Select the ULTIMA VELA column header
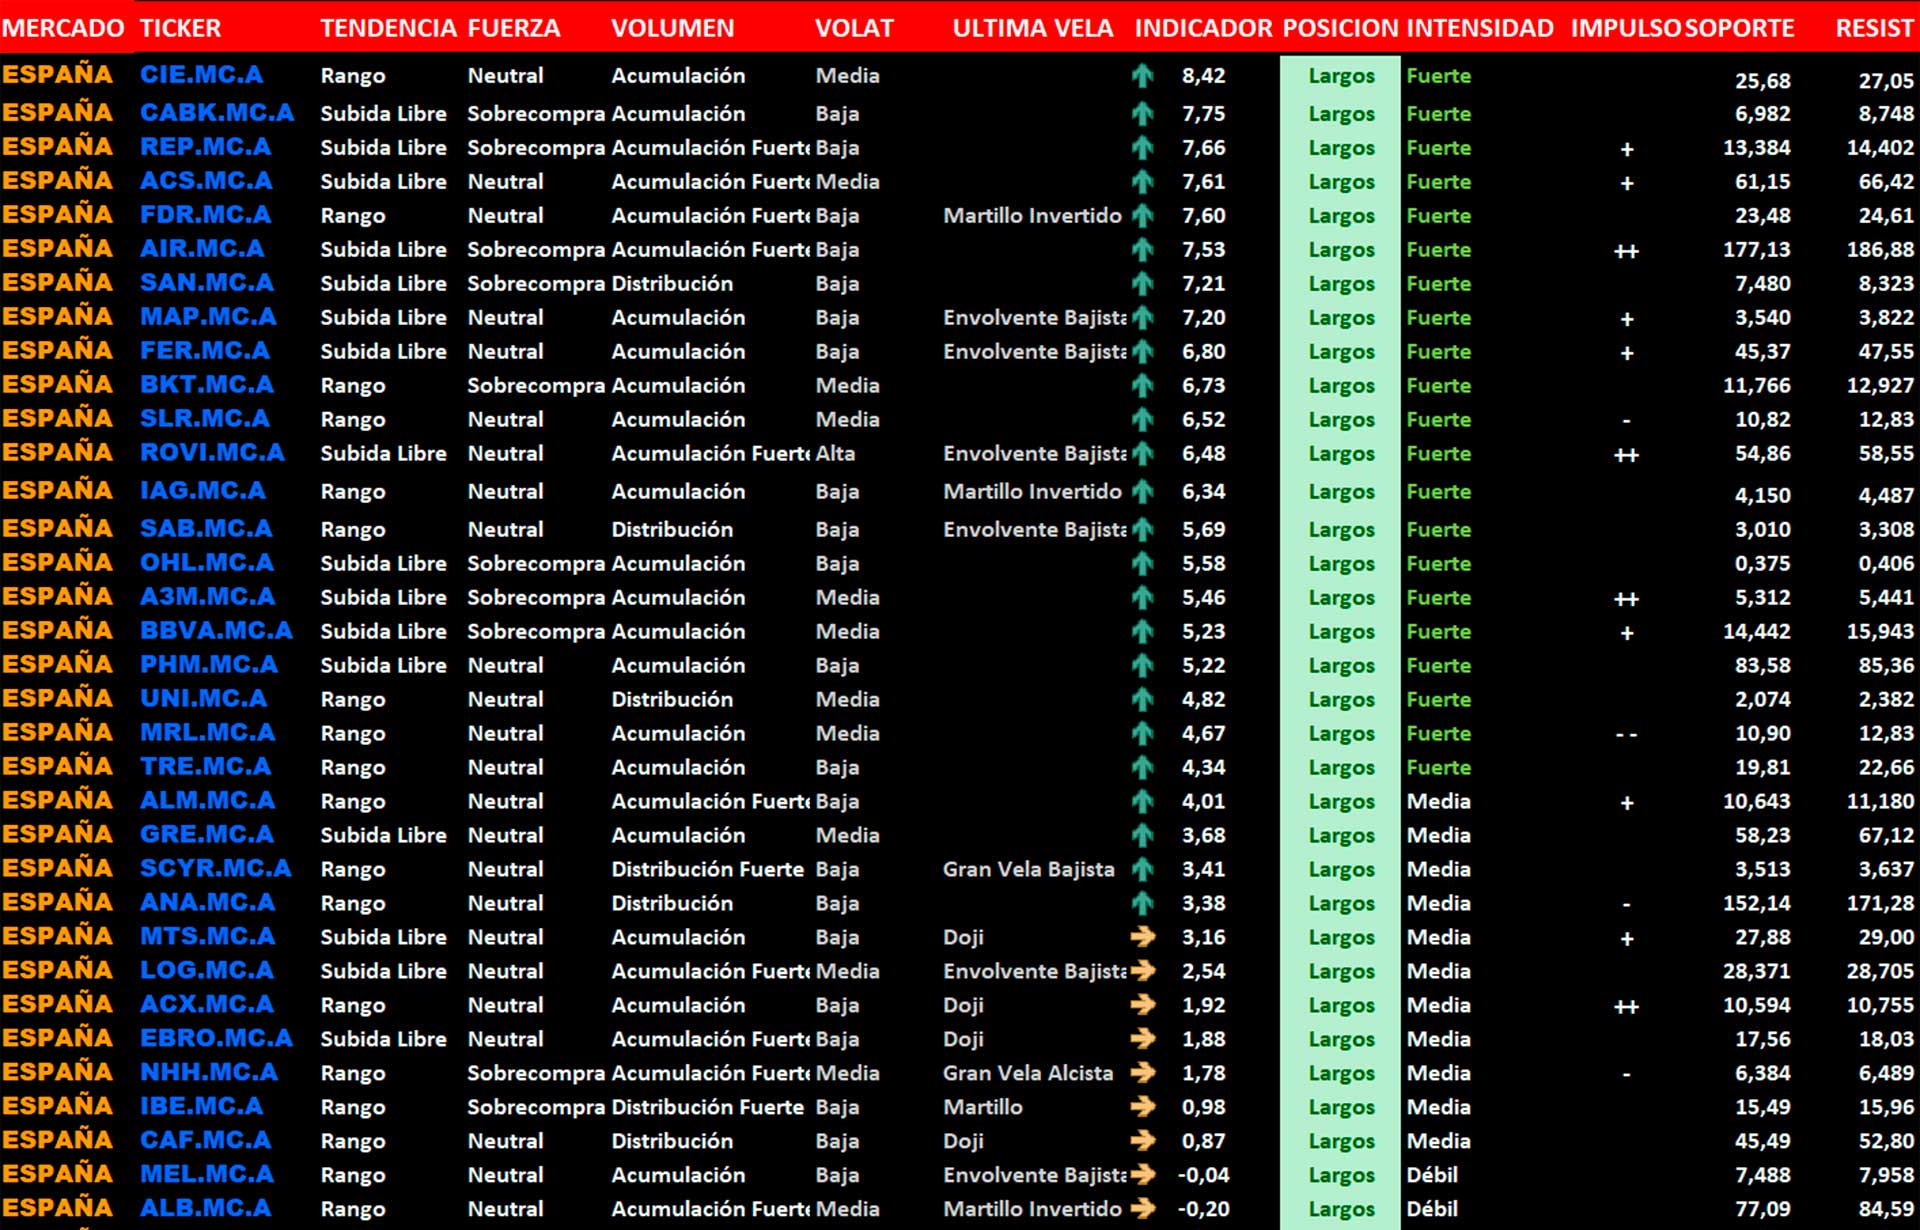1920x1230 pixels. tap(1032, 28)
